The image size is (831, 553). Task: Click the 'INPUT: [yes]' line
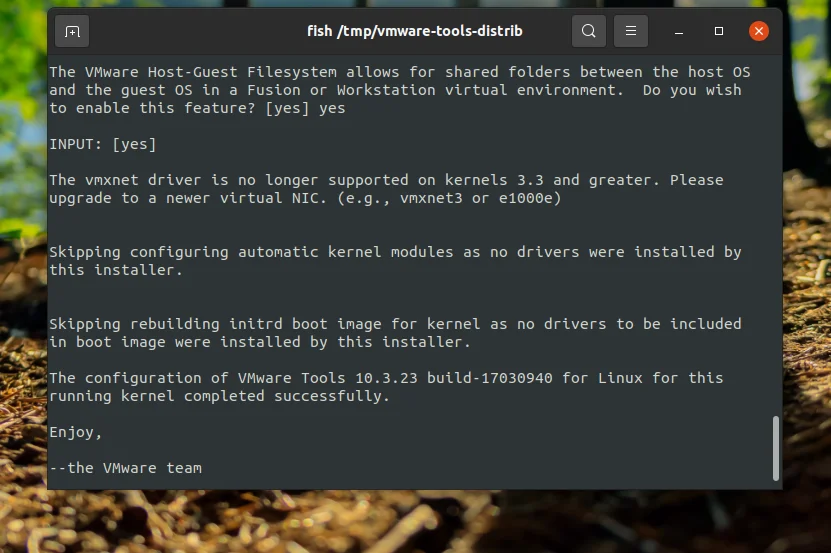tap(103, 144)
